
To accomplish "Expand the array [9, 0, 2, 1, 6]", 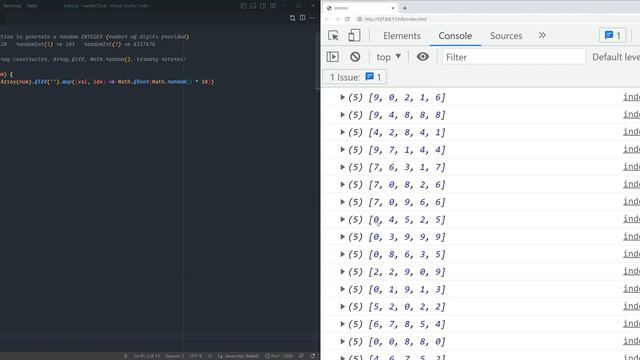I will (342, 97).
